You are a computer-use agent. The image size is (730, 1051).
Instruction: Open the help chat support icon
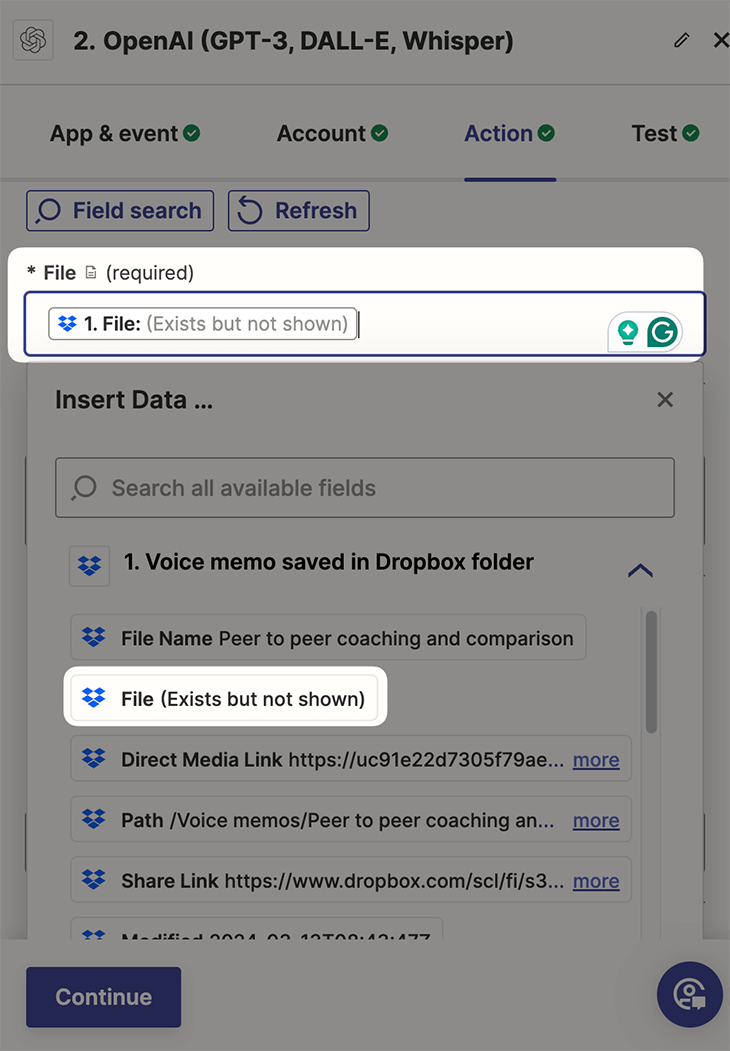point(690,994)
